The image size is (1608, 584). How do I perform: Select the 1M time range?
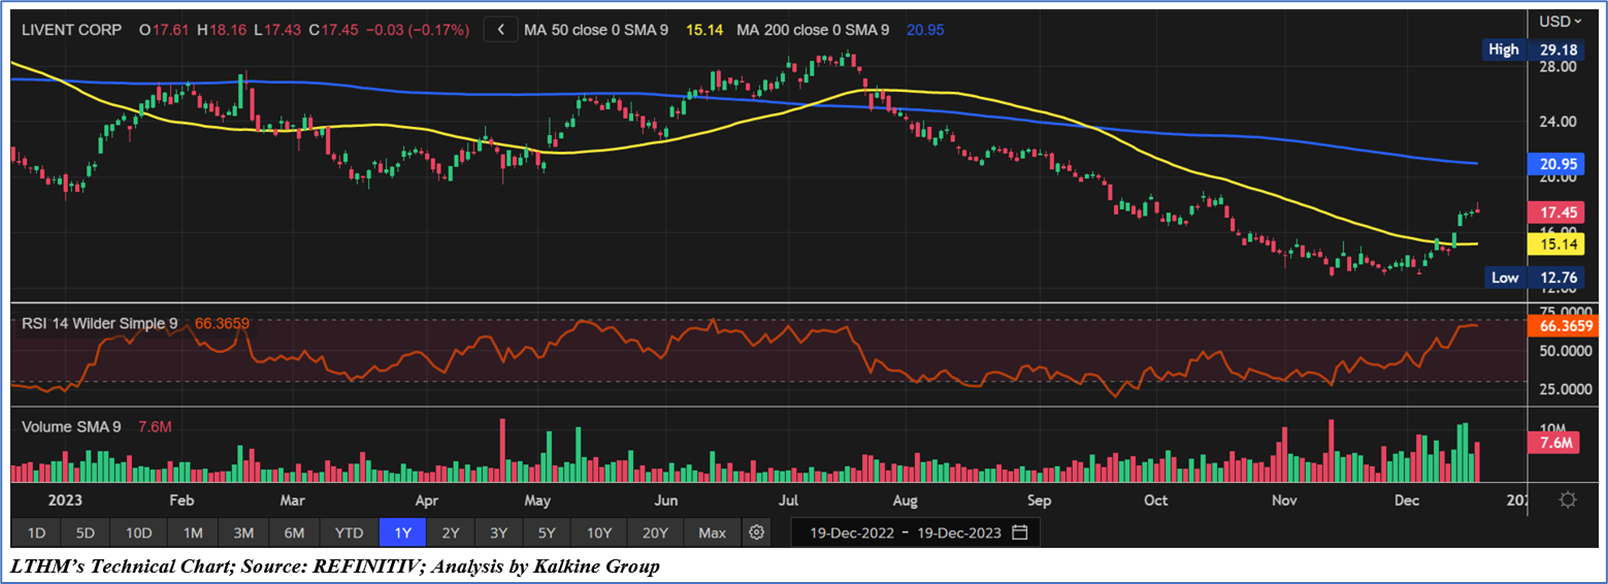[x=193, y=532]
